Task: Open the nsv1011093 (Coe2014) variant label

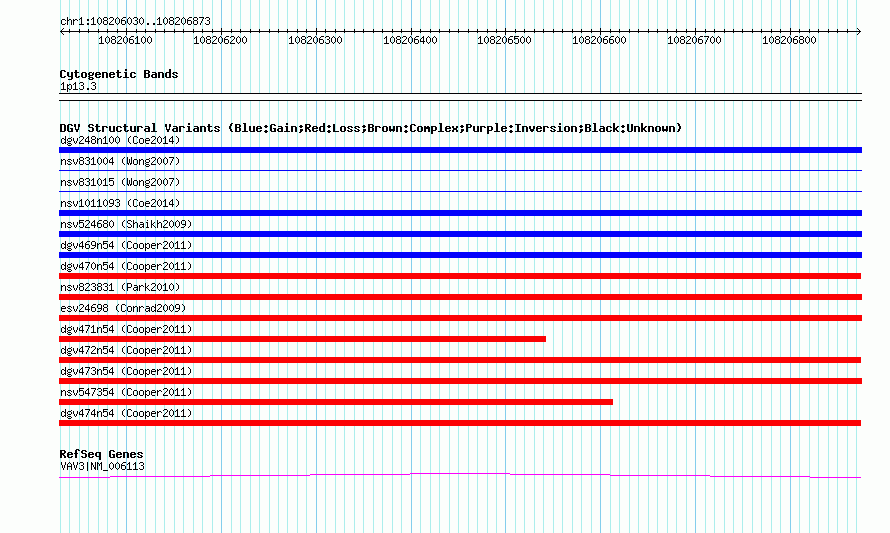Action: 120,203
